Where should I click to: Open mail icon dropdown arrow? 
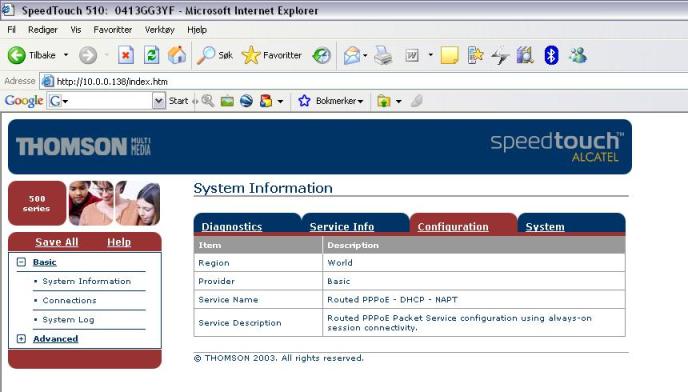pos(365,55)
